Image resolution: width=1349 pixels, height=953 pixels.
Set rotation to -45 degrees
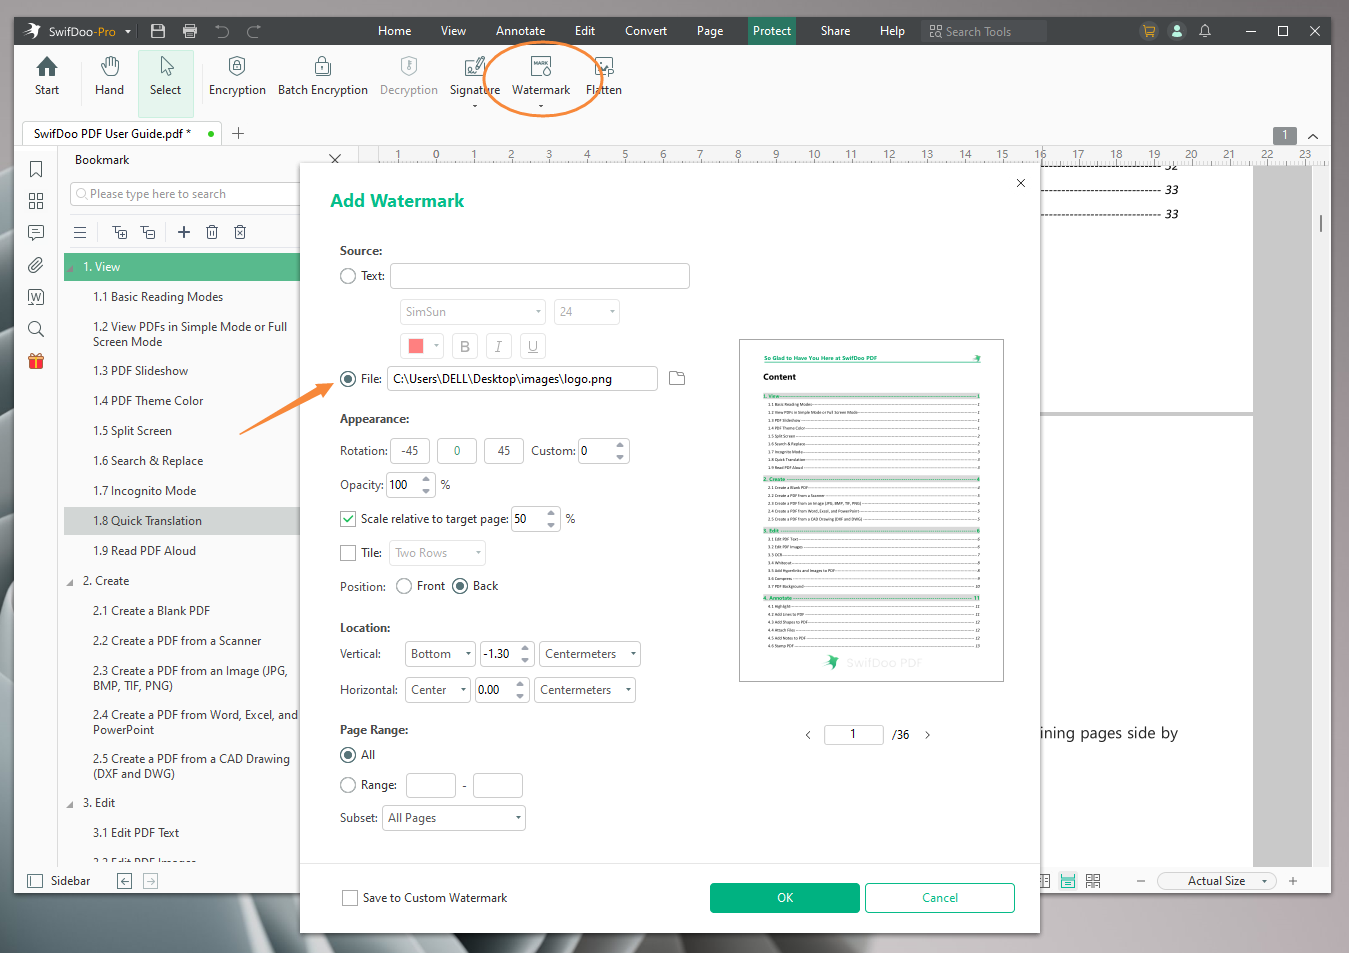point(410,451)
